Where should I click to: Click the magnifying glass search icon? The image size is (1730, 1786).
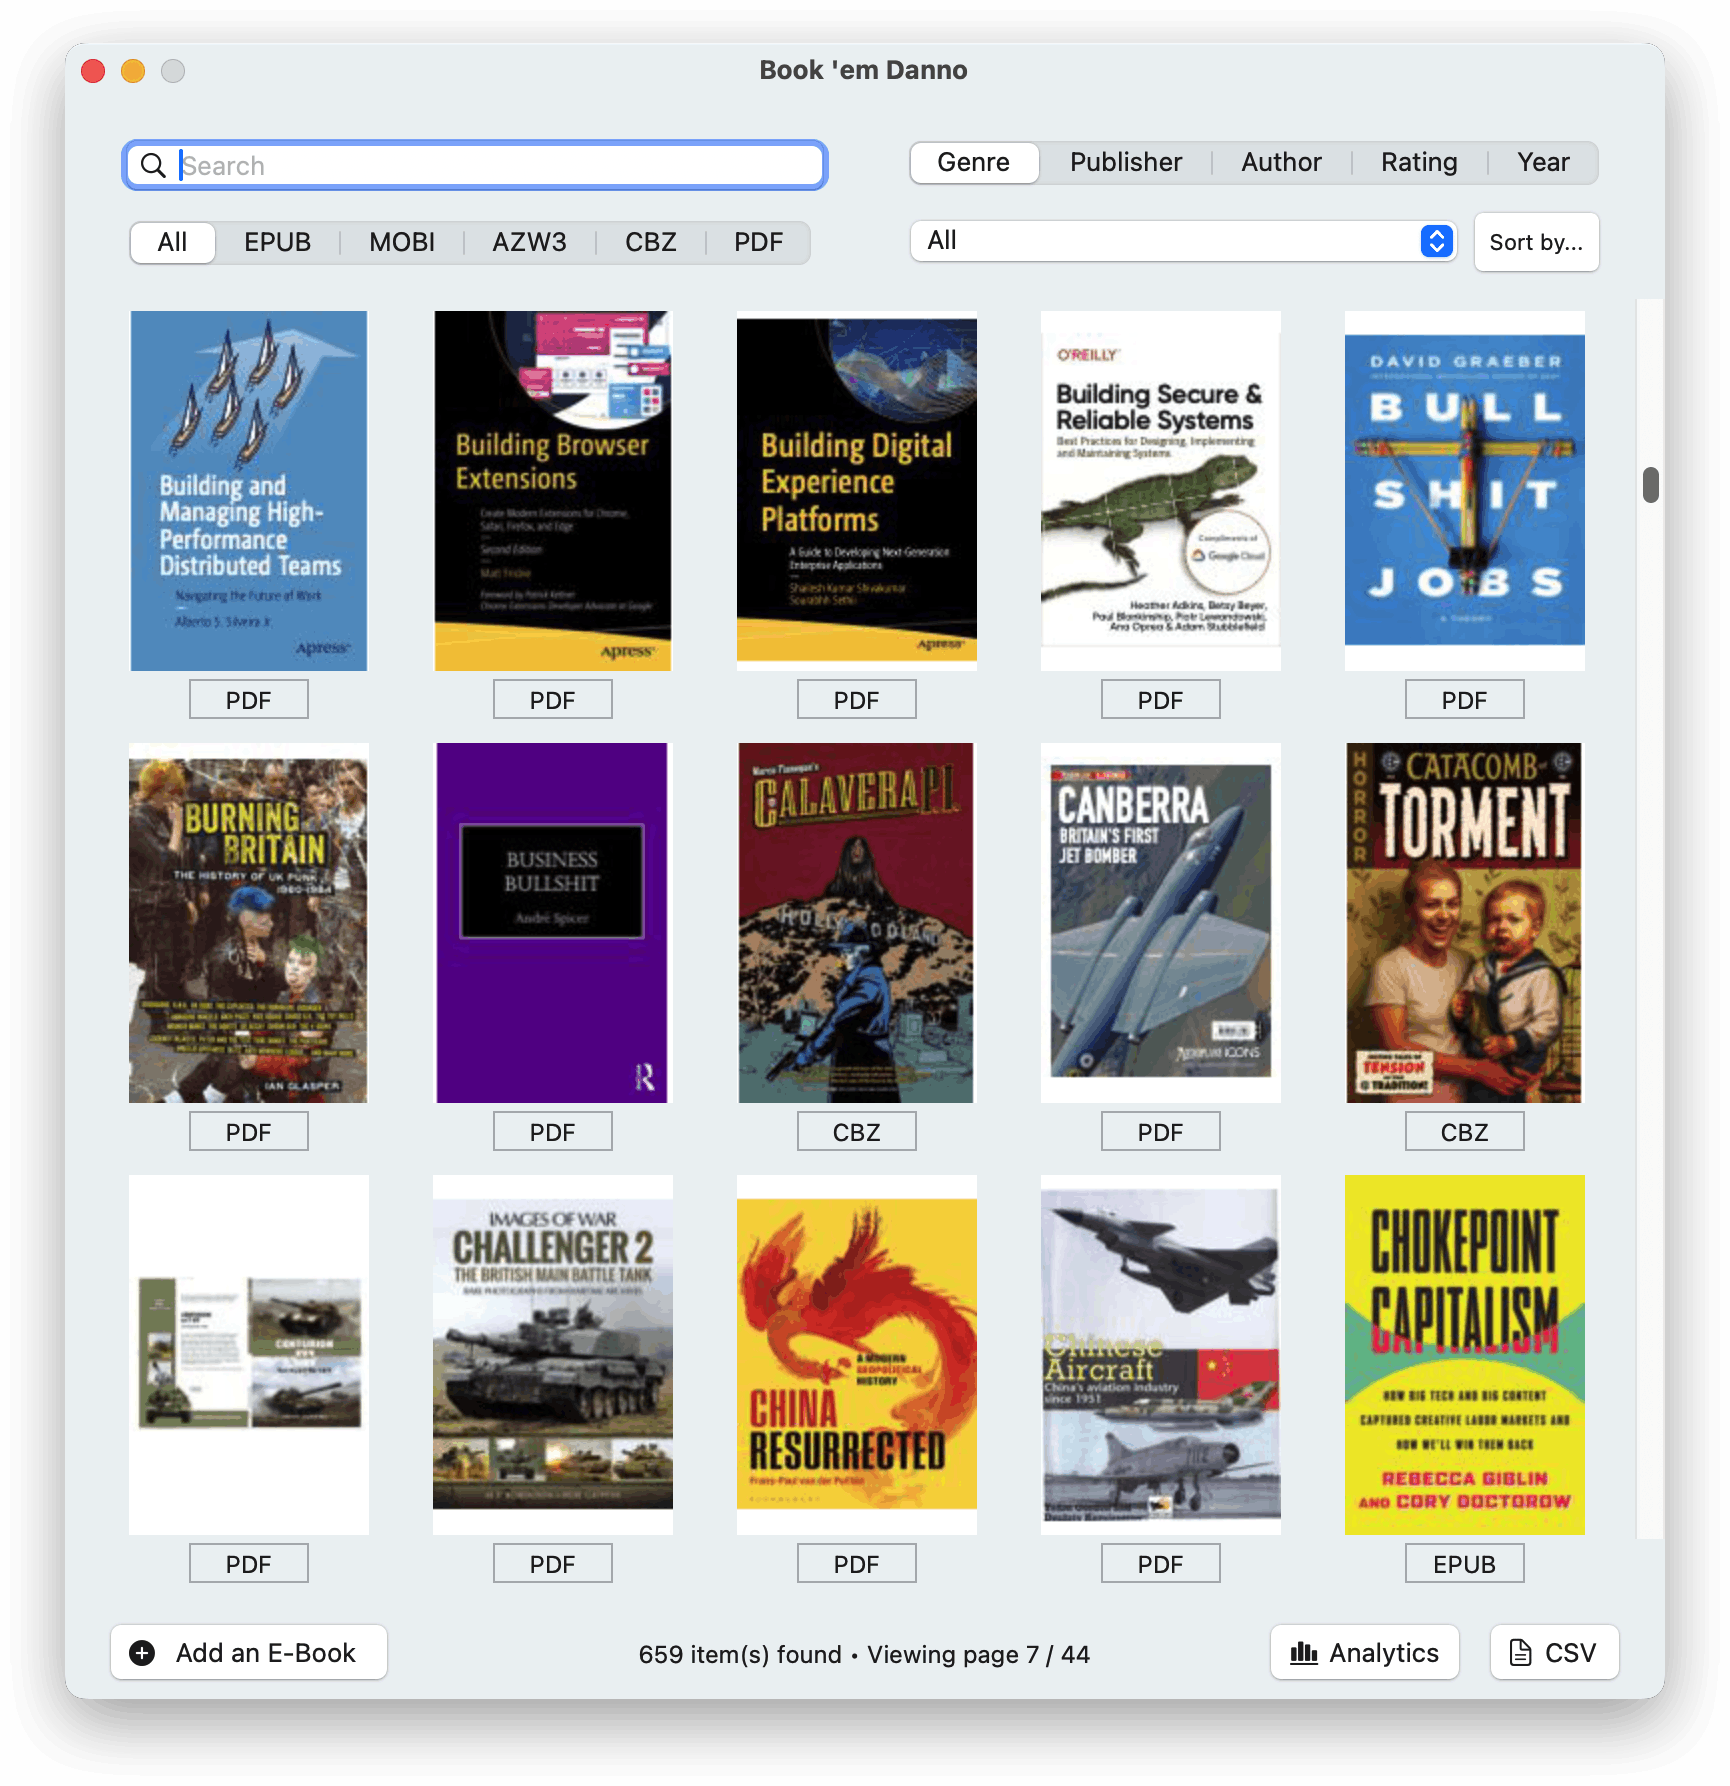click(153, 165)
